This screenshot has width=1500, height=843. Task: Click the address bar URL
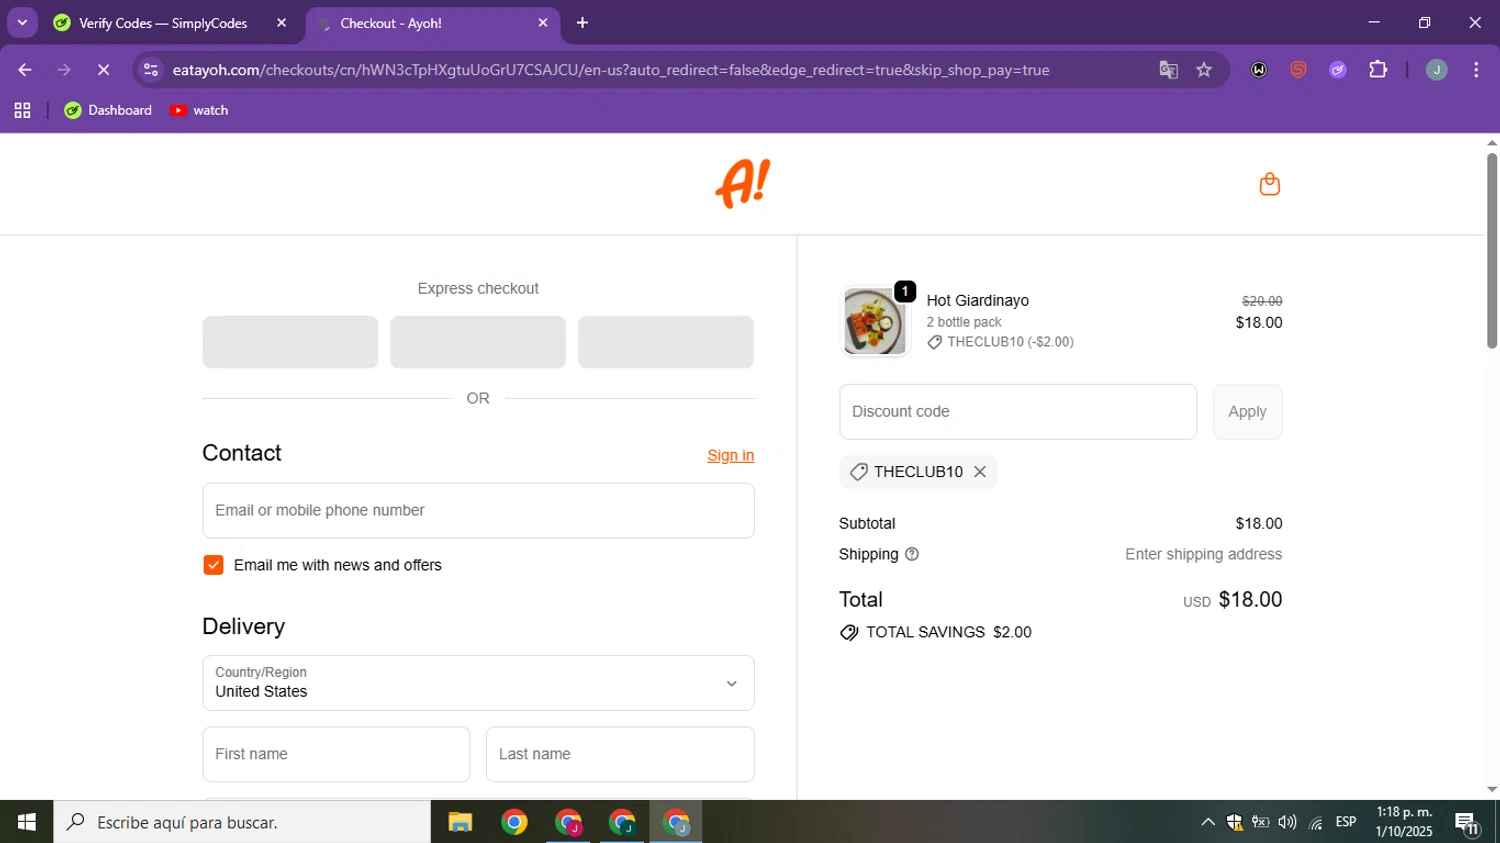coord(611,70)
